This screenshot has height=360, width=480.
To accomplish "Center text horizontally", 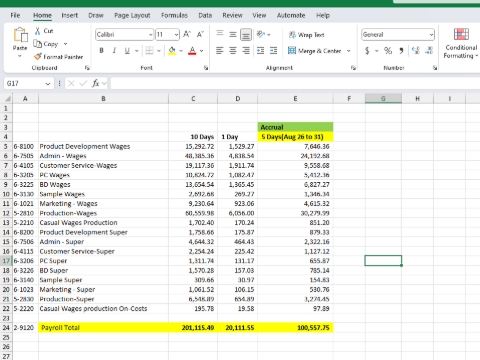I will coord(233,51).
